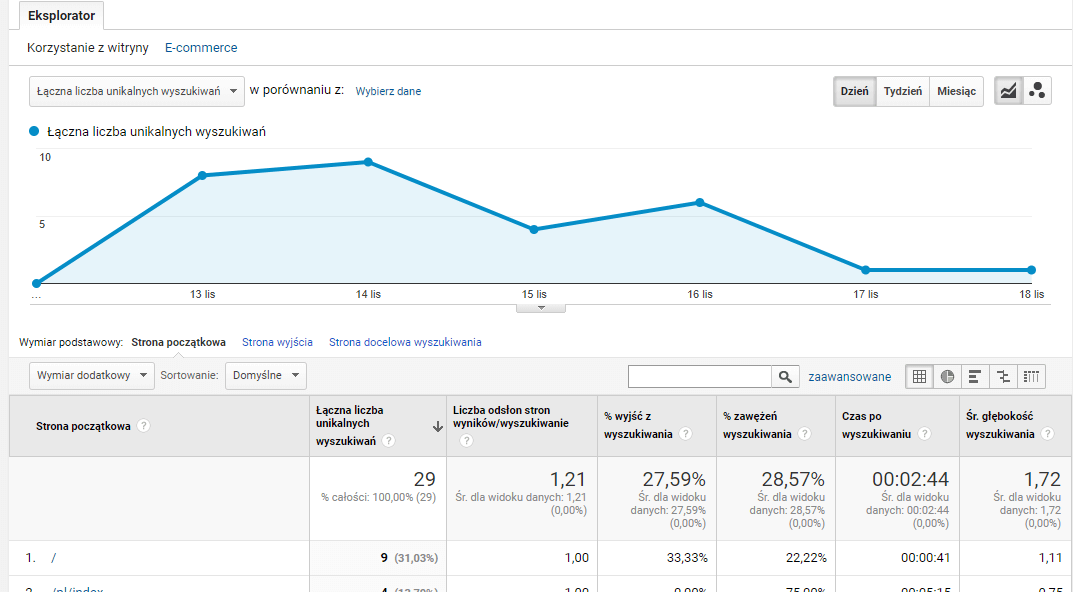
Task: Click the 33,33% cell in row 1
Action: pos(687,558)
